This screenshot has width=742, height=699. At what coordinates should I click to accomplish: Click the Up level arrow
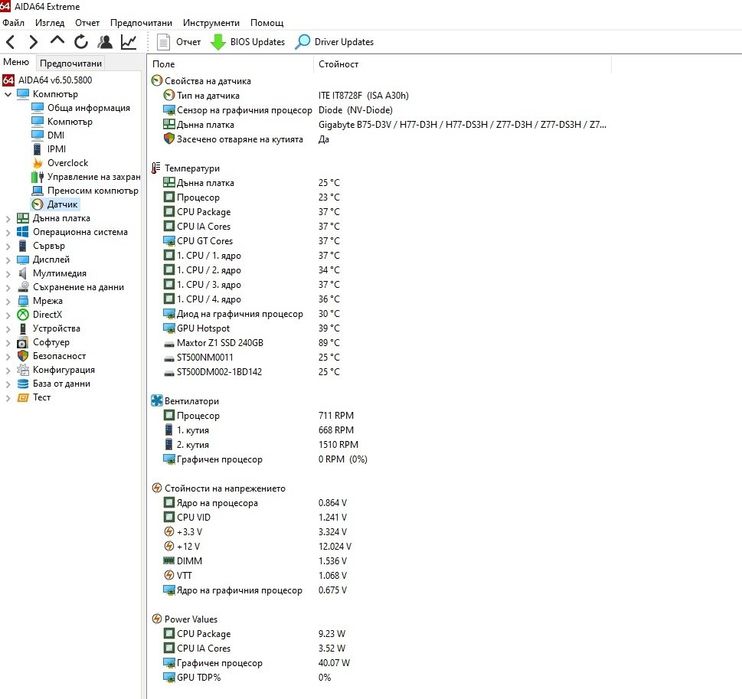(x=57, y=41)
